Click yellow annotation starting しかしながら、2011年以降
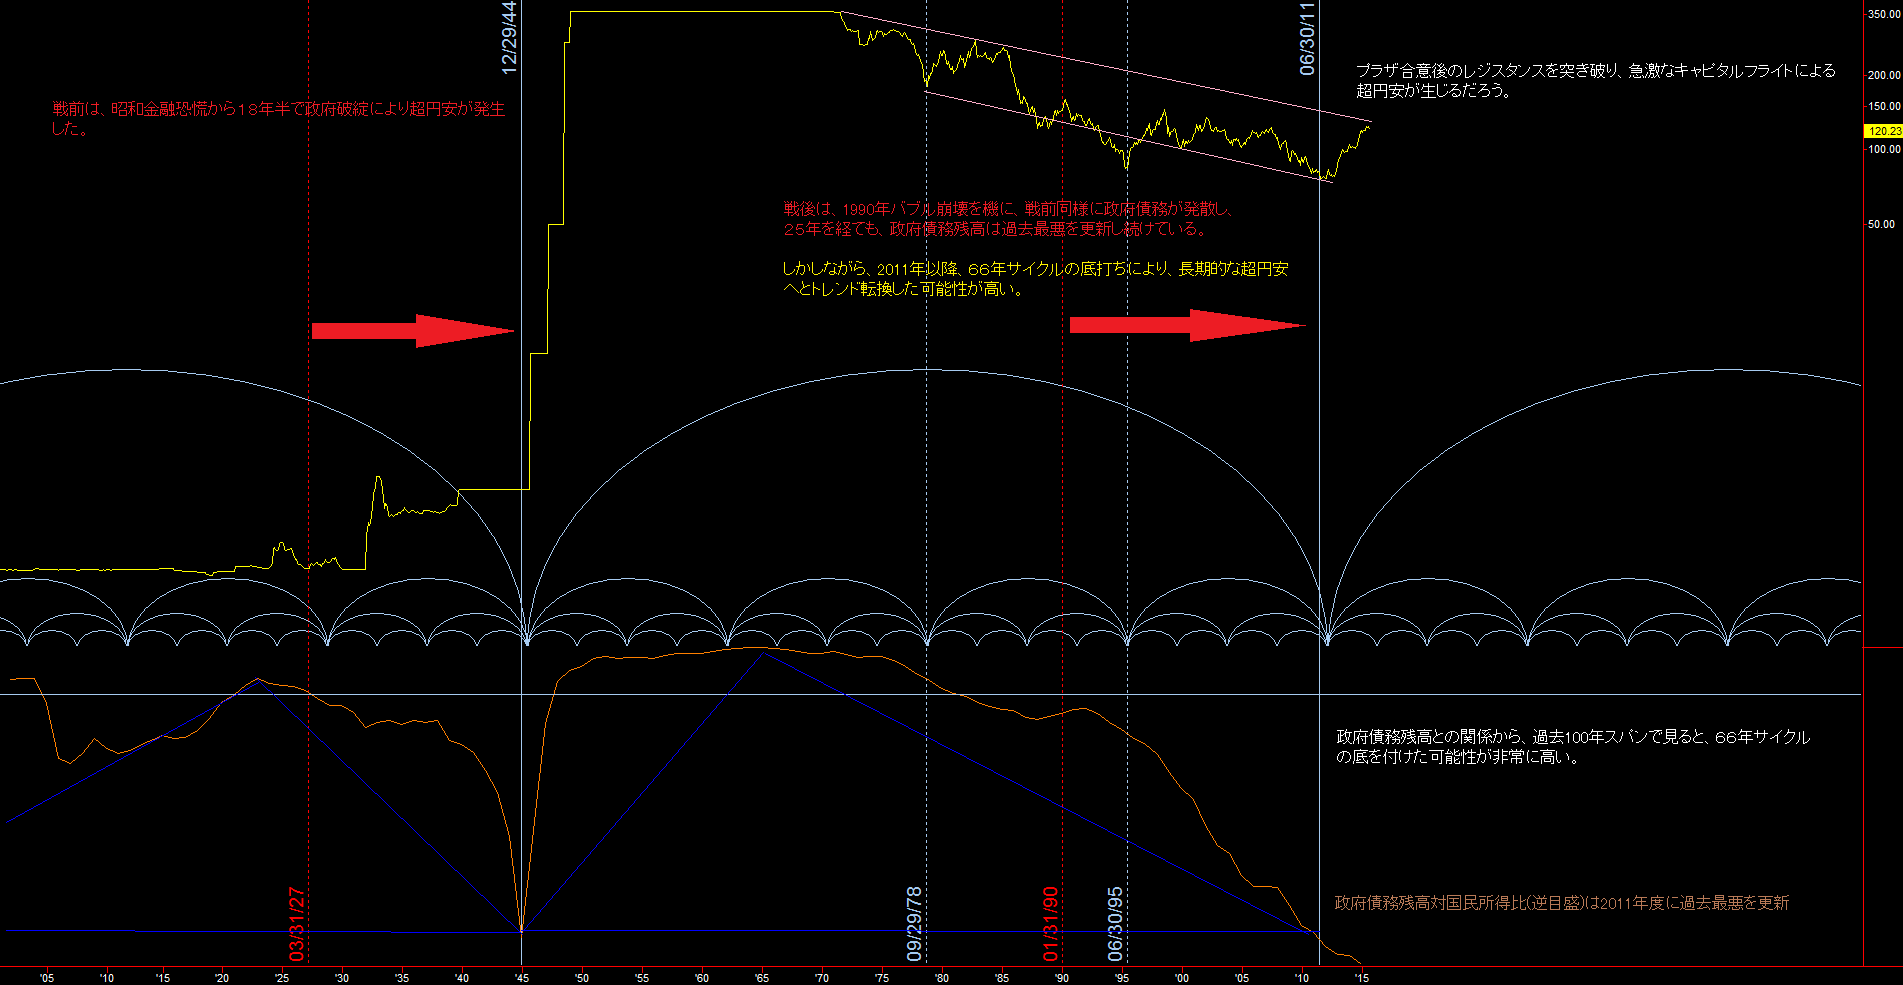Viewport: 1903px width, 985px height. pyautogui.click(x=1036, y=279)
